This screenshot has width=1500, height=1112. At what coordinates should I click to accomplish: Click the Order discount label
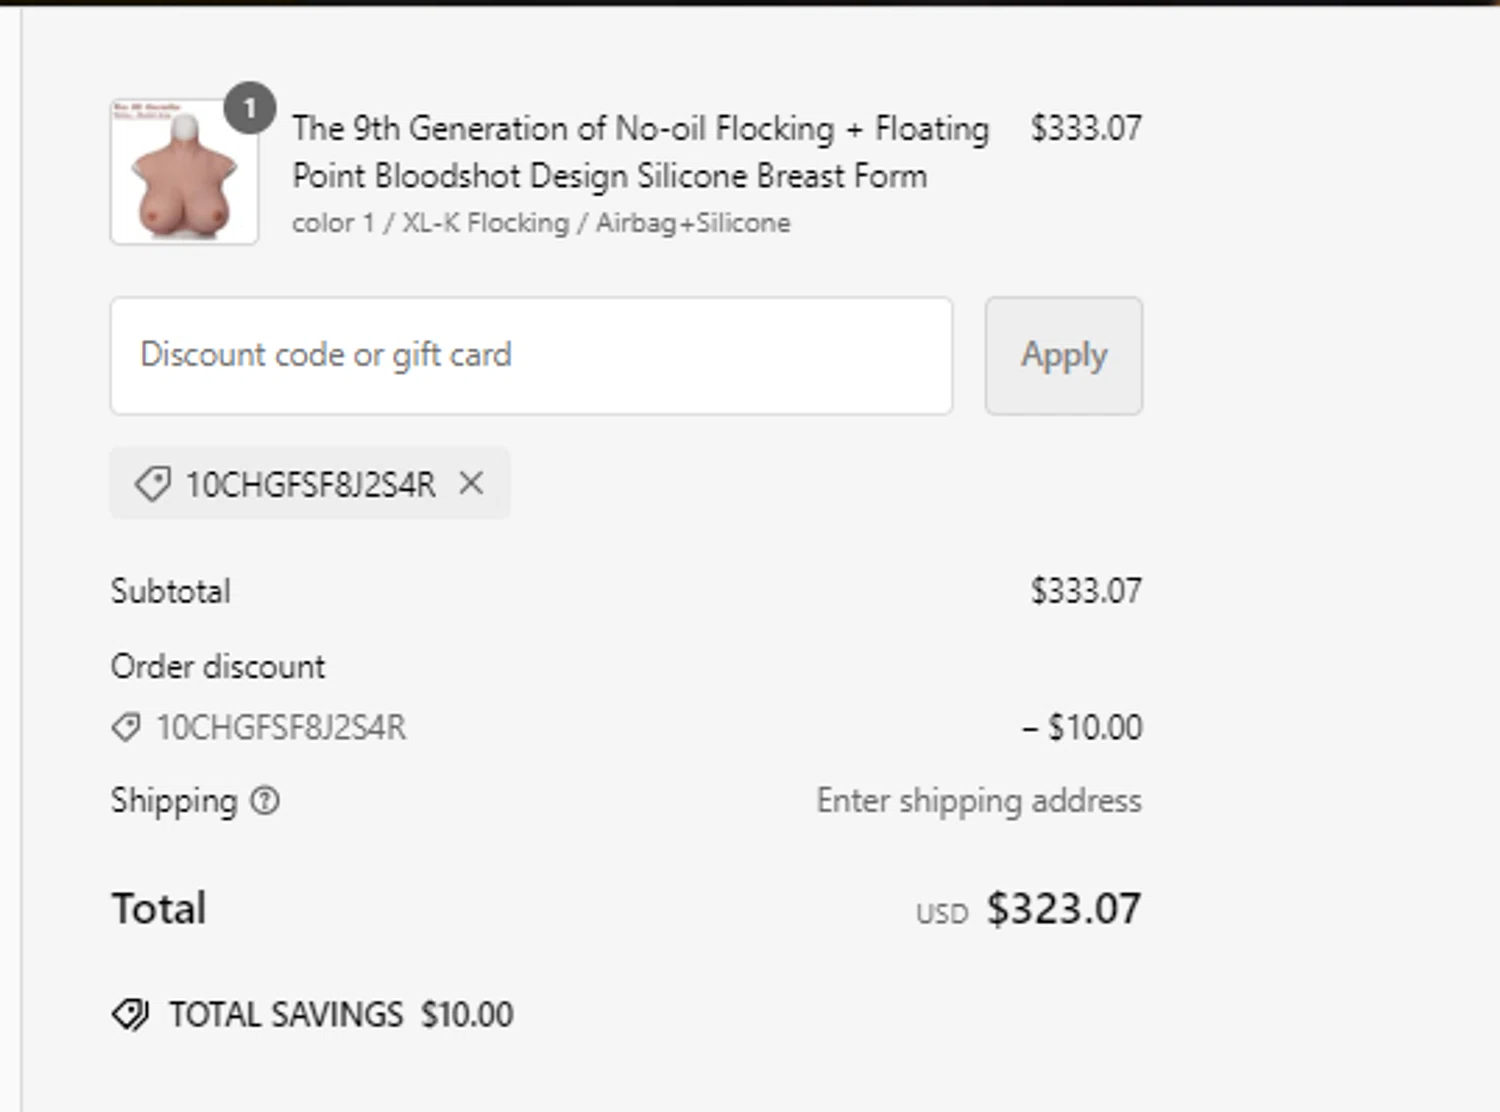[218, 667]
